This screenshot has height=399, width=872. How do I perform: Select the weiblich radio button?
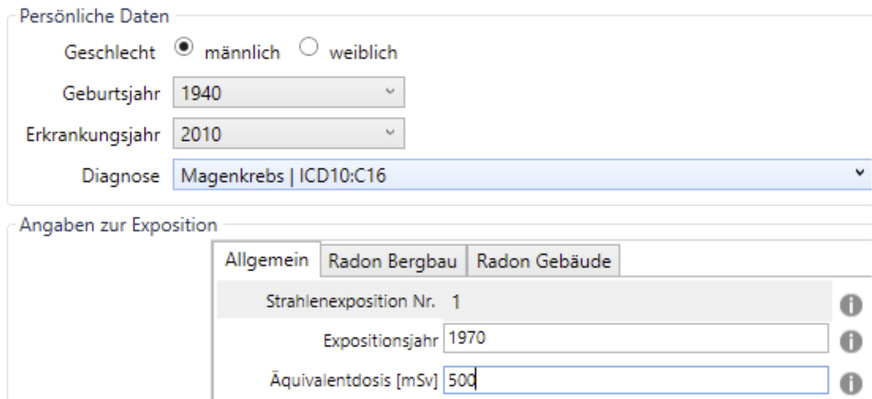coord(309,48)
